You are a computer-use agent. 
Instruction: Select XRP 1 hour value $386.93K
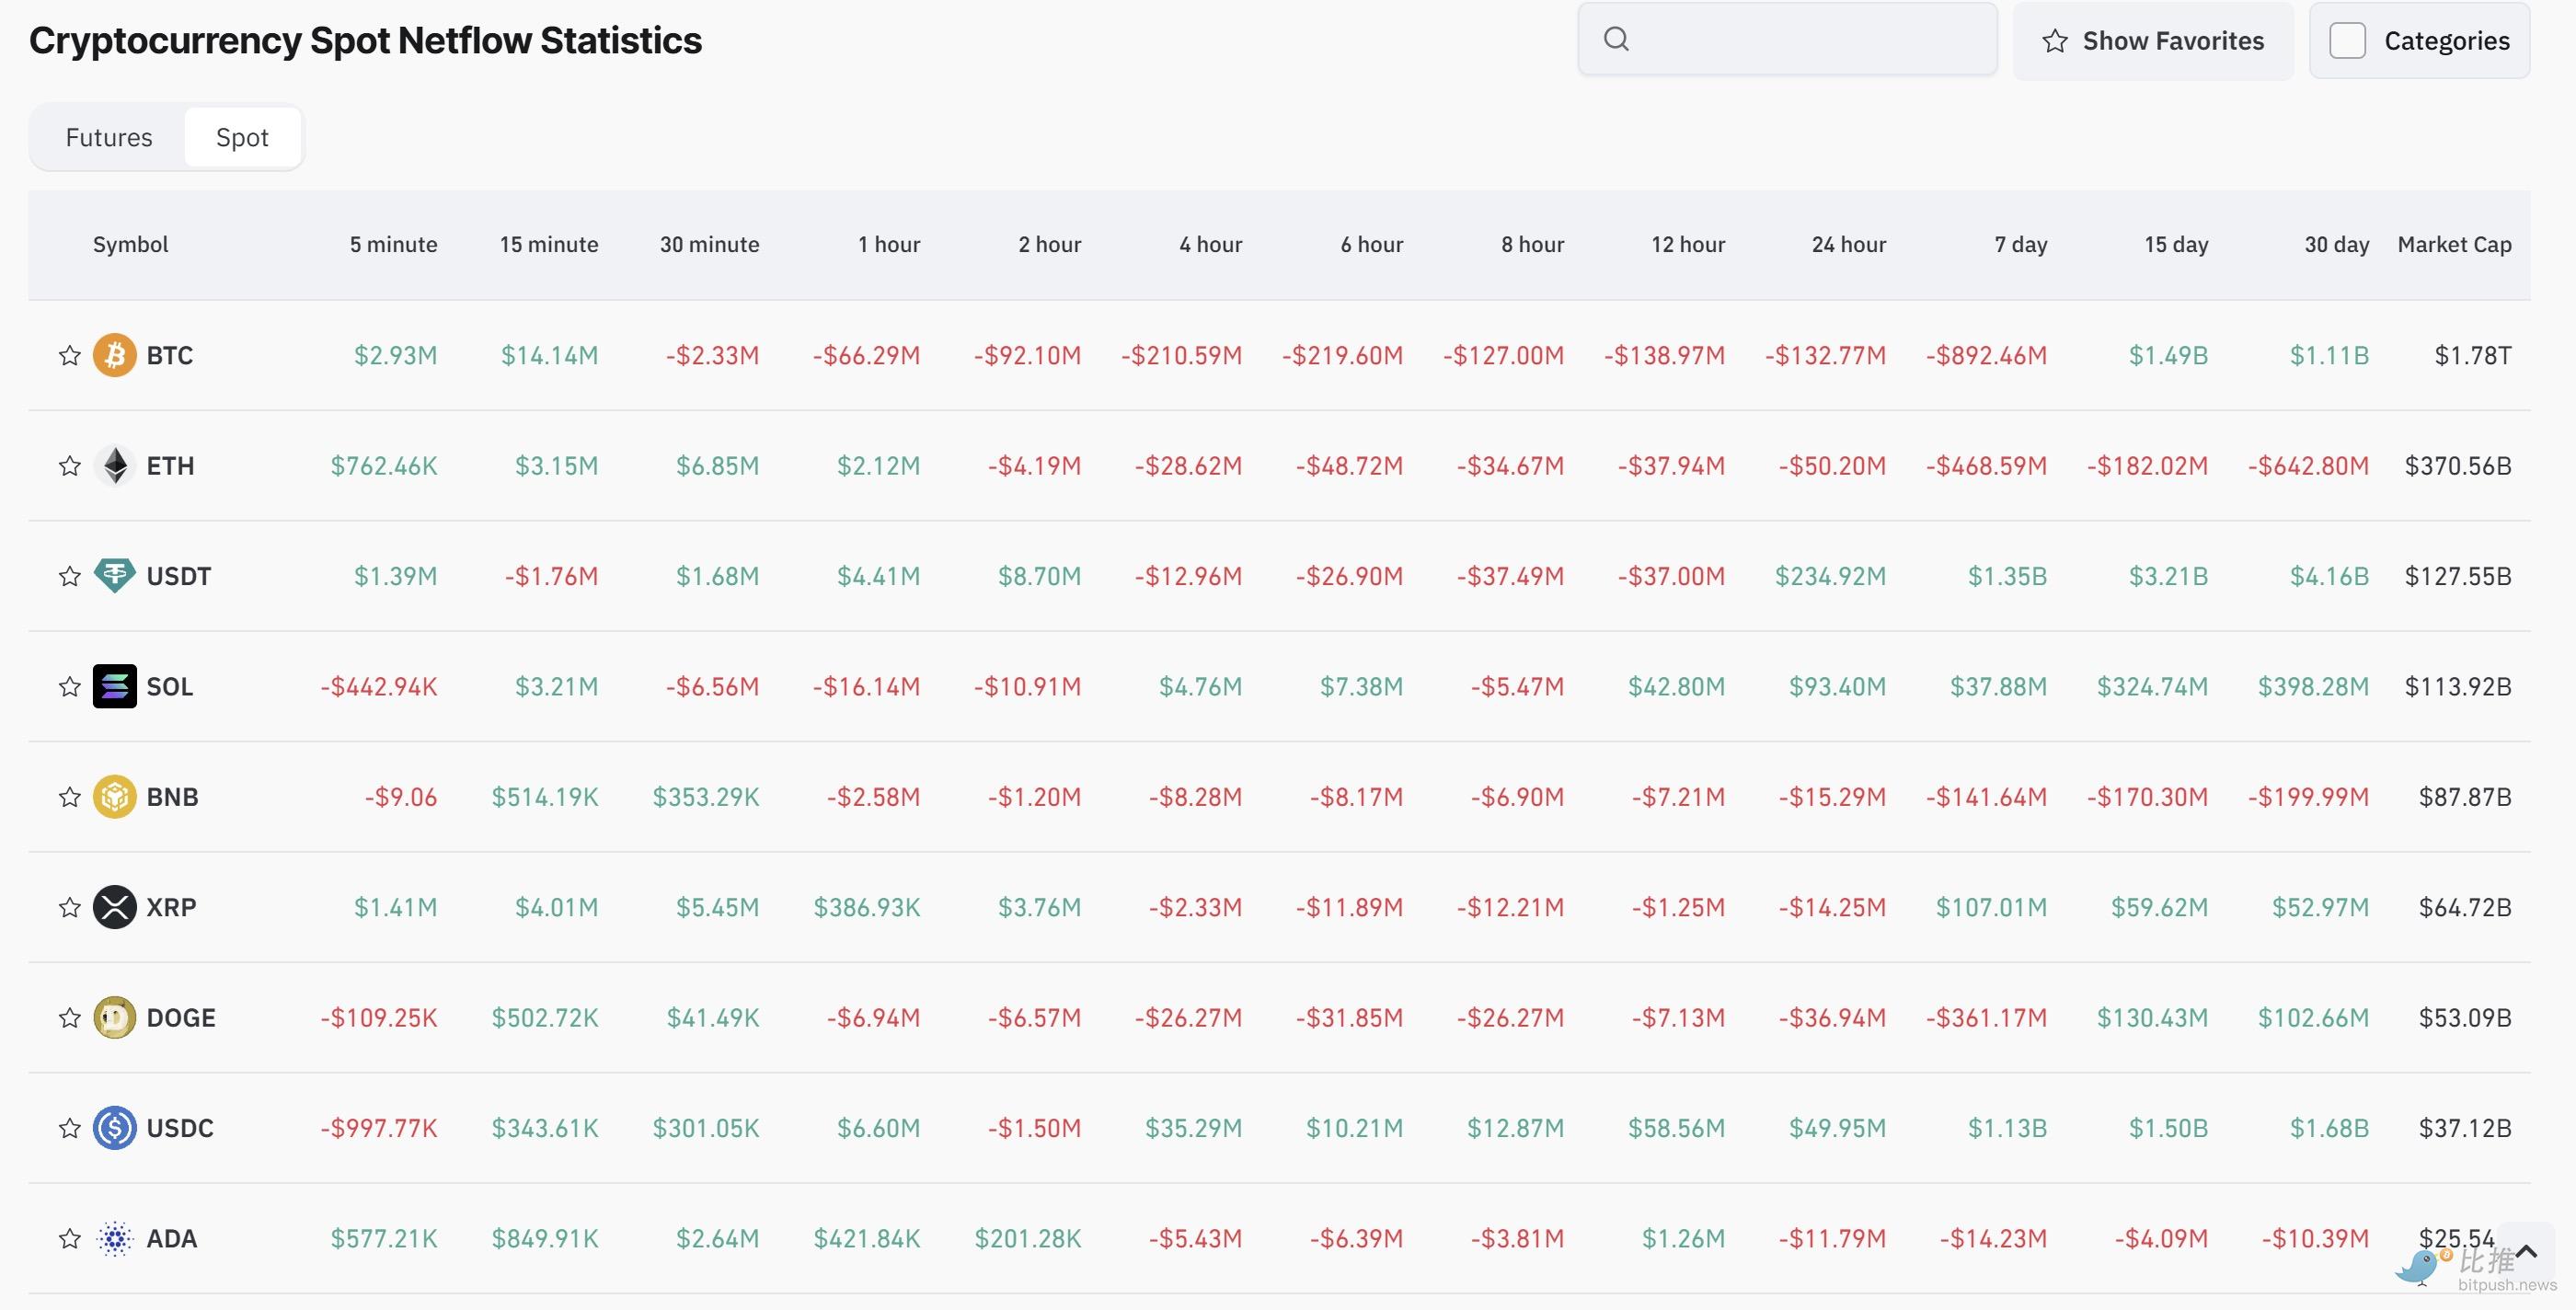pyautogui.click(x=867, y=907)
